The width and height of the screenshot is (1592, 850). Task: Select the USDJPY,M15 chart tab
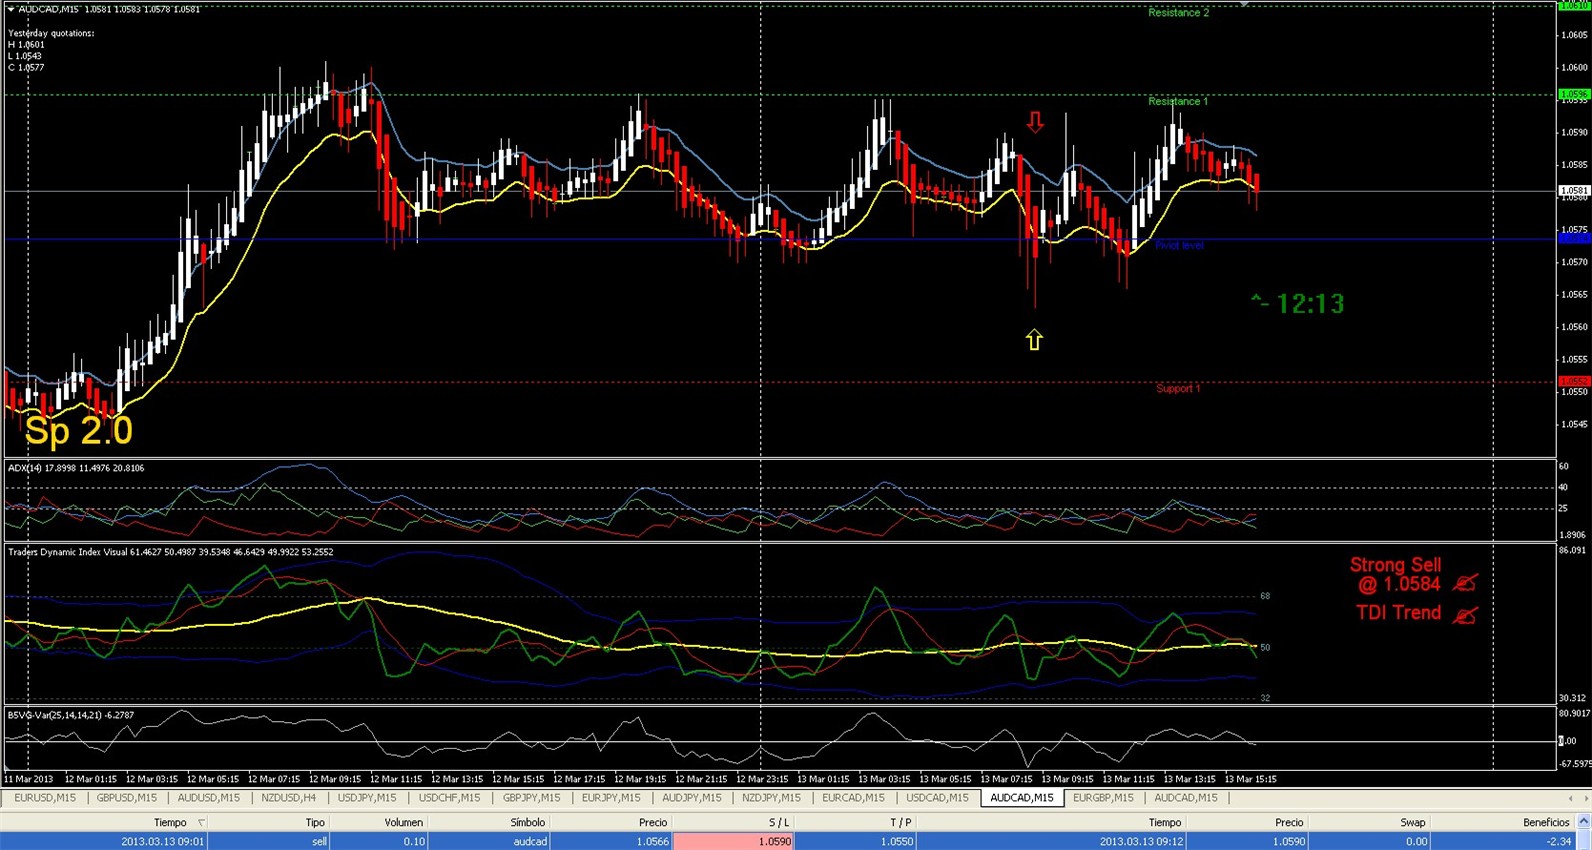click(x=367, y=798)
